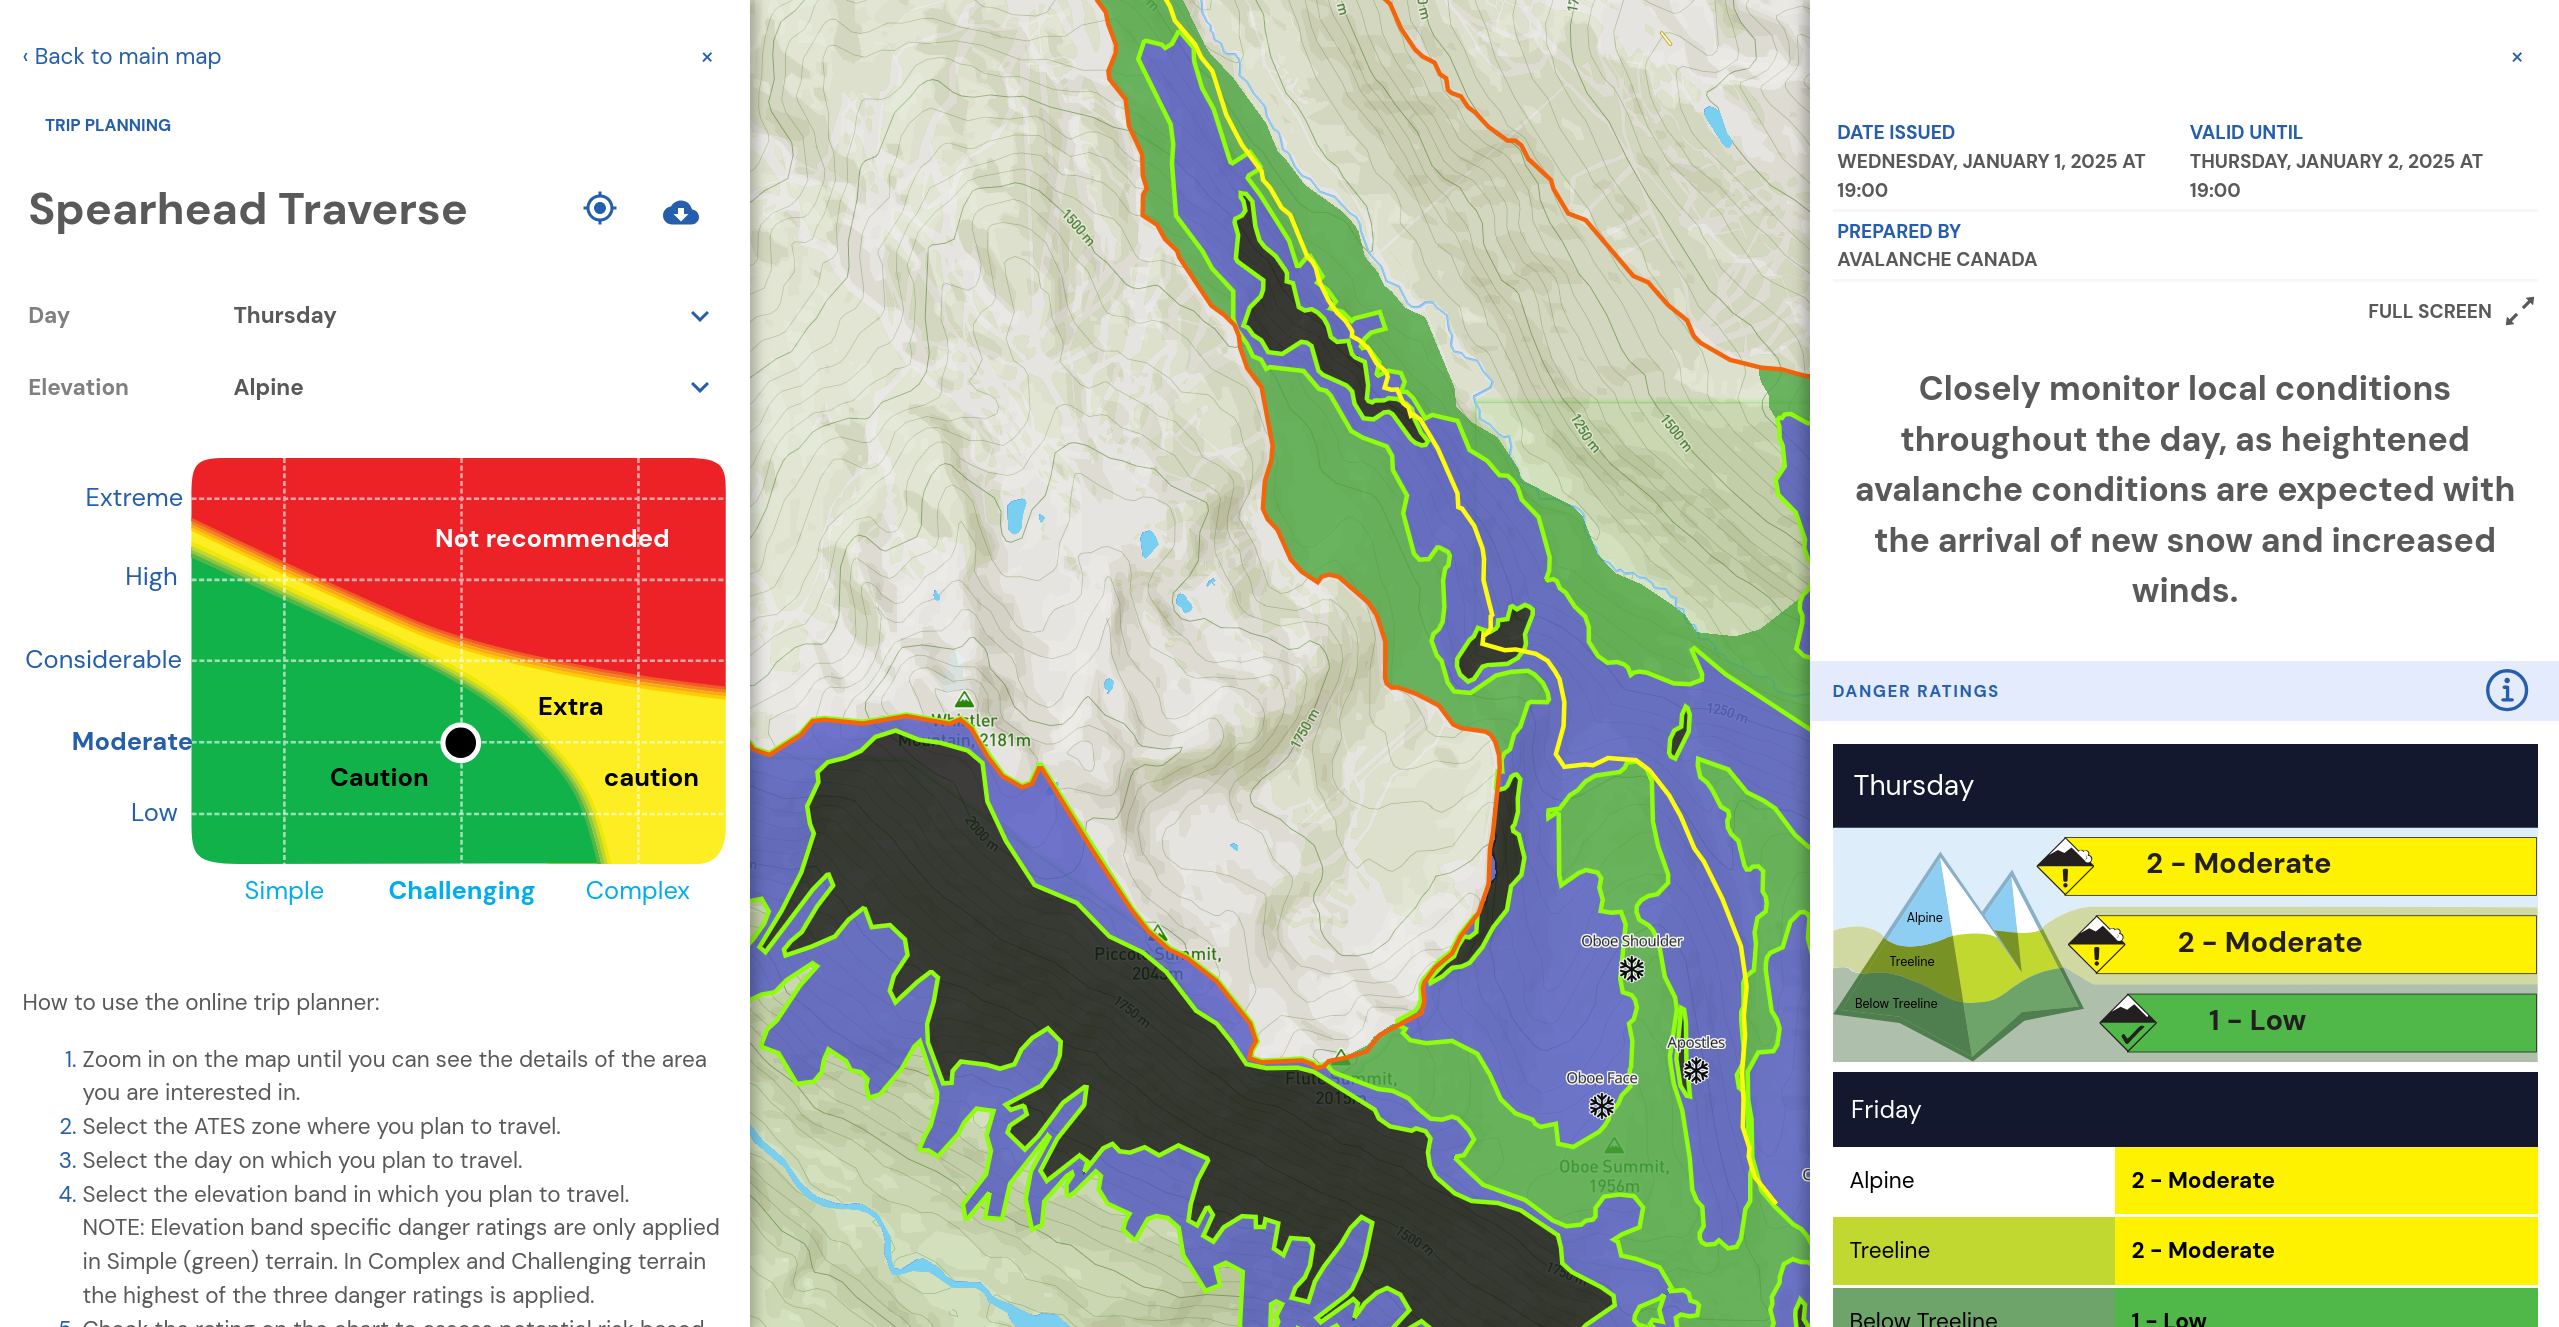Screen dimensions: 2559x1327
Task: Click the Friday forecast header
Action: (2185, 1110)
